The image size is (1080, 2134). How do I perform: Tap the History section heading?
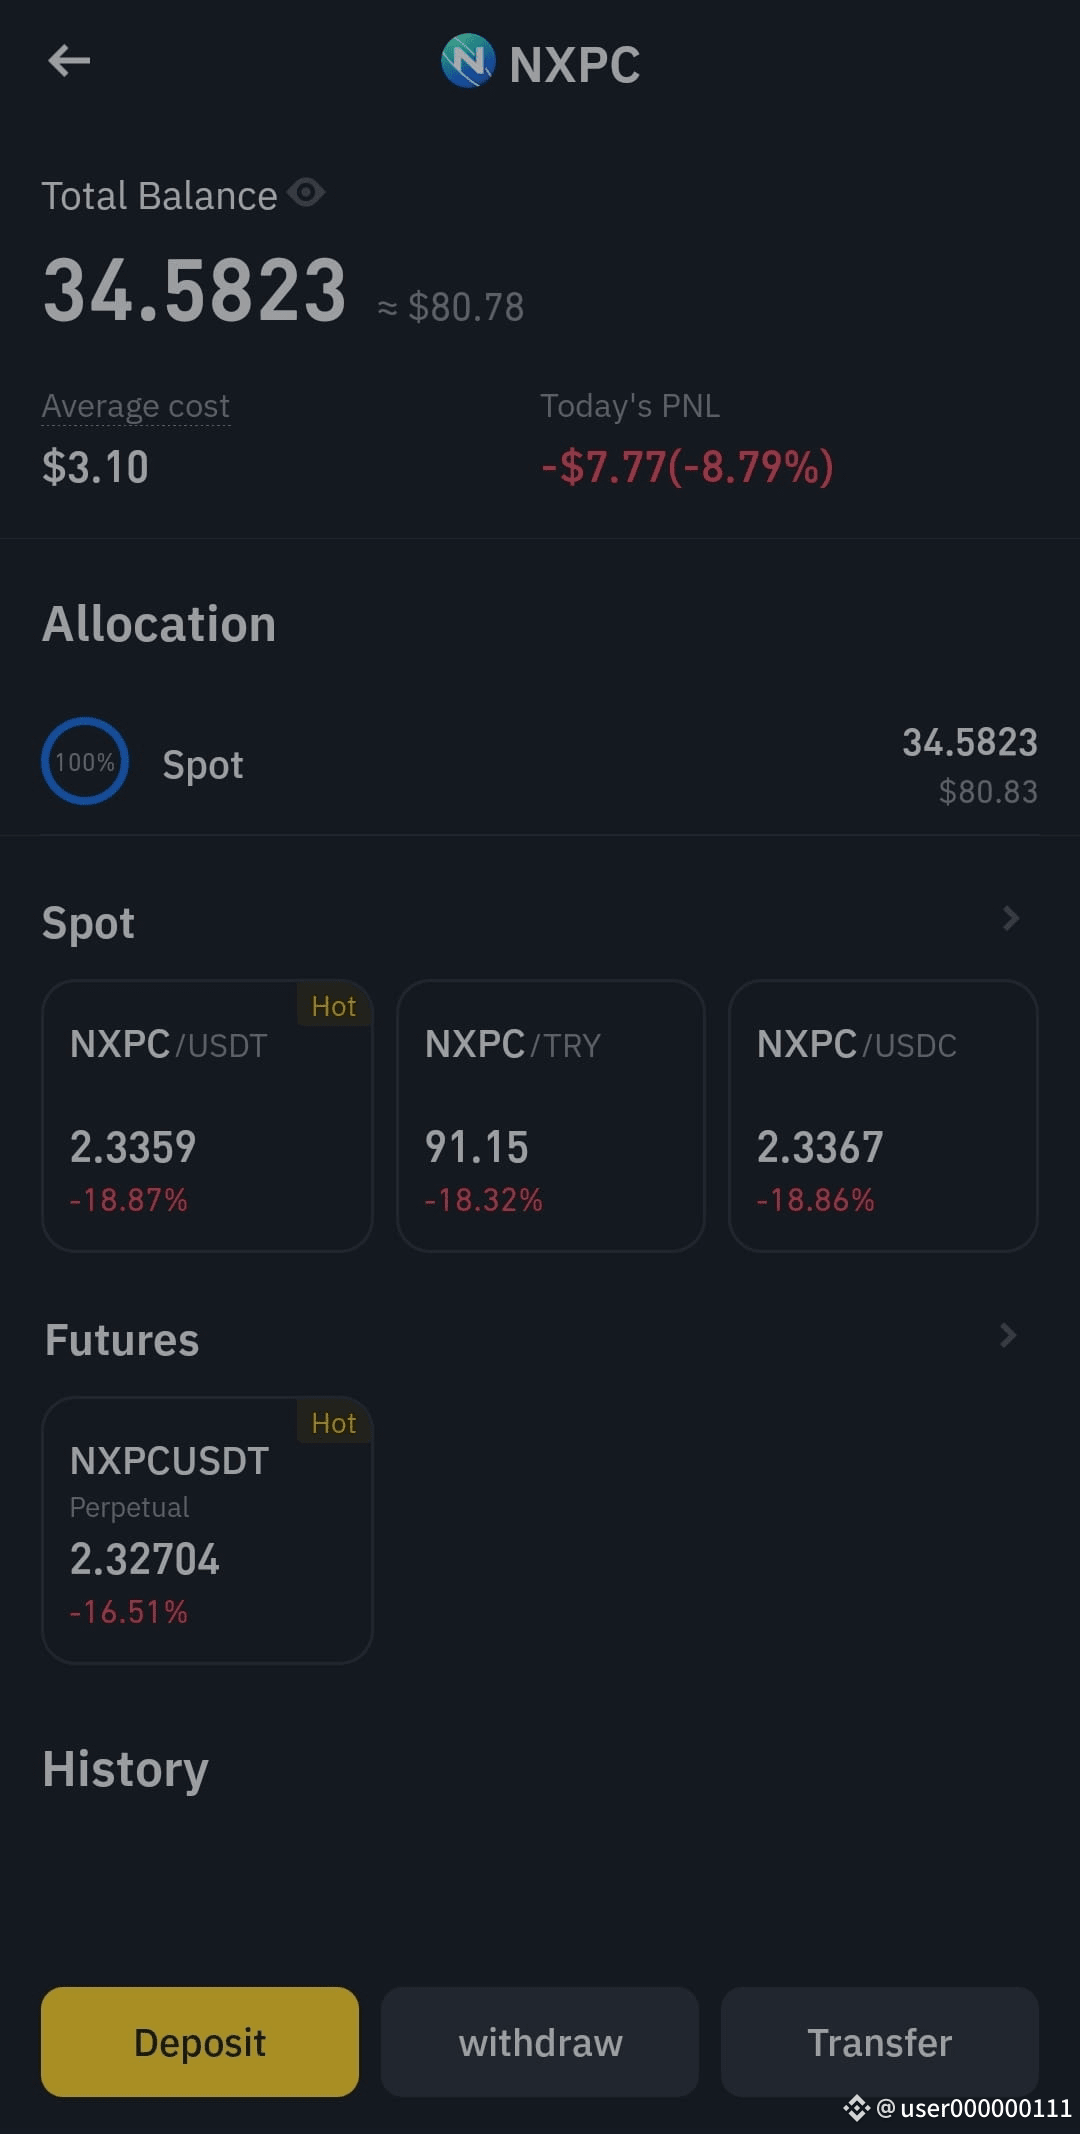coord(125,1769)
